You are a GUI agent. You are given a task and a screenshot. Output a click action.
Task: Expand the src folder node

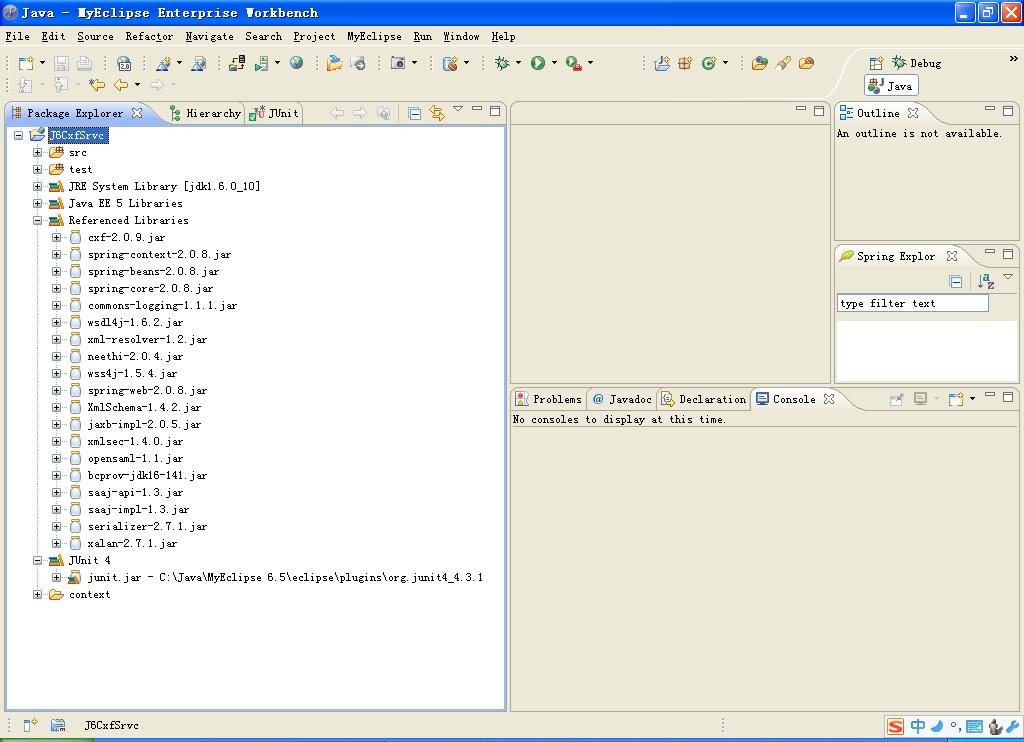pyautogui.click(x=38, y=153)
